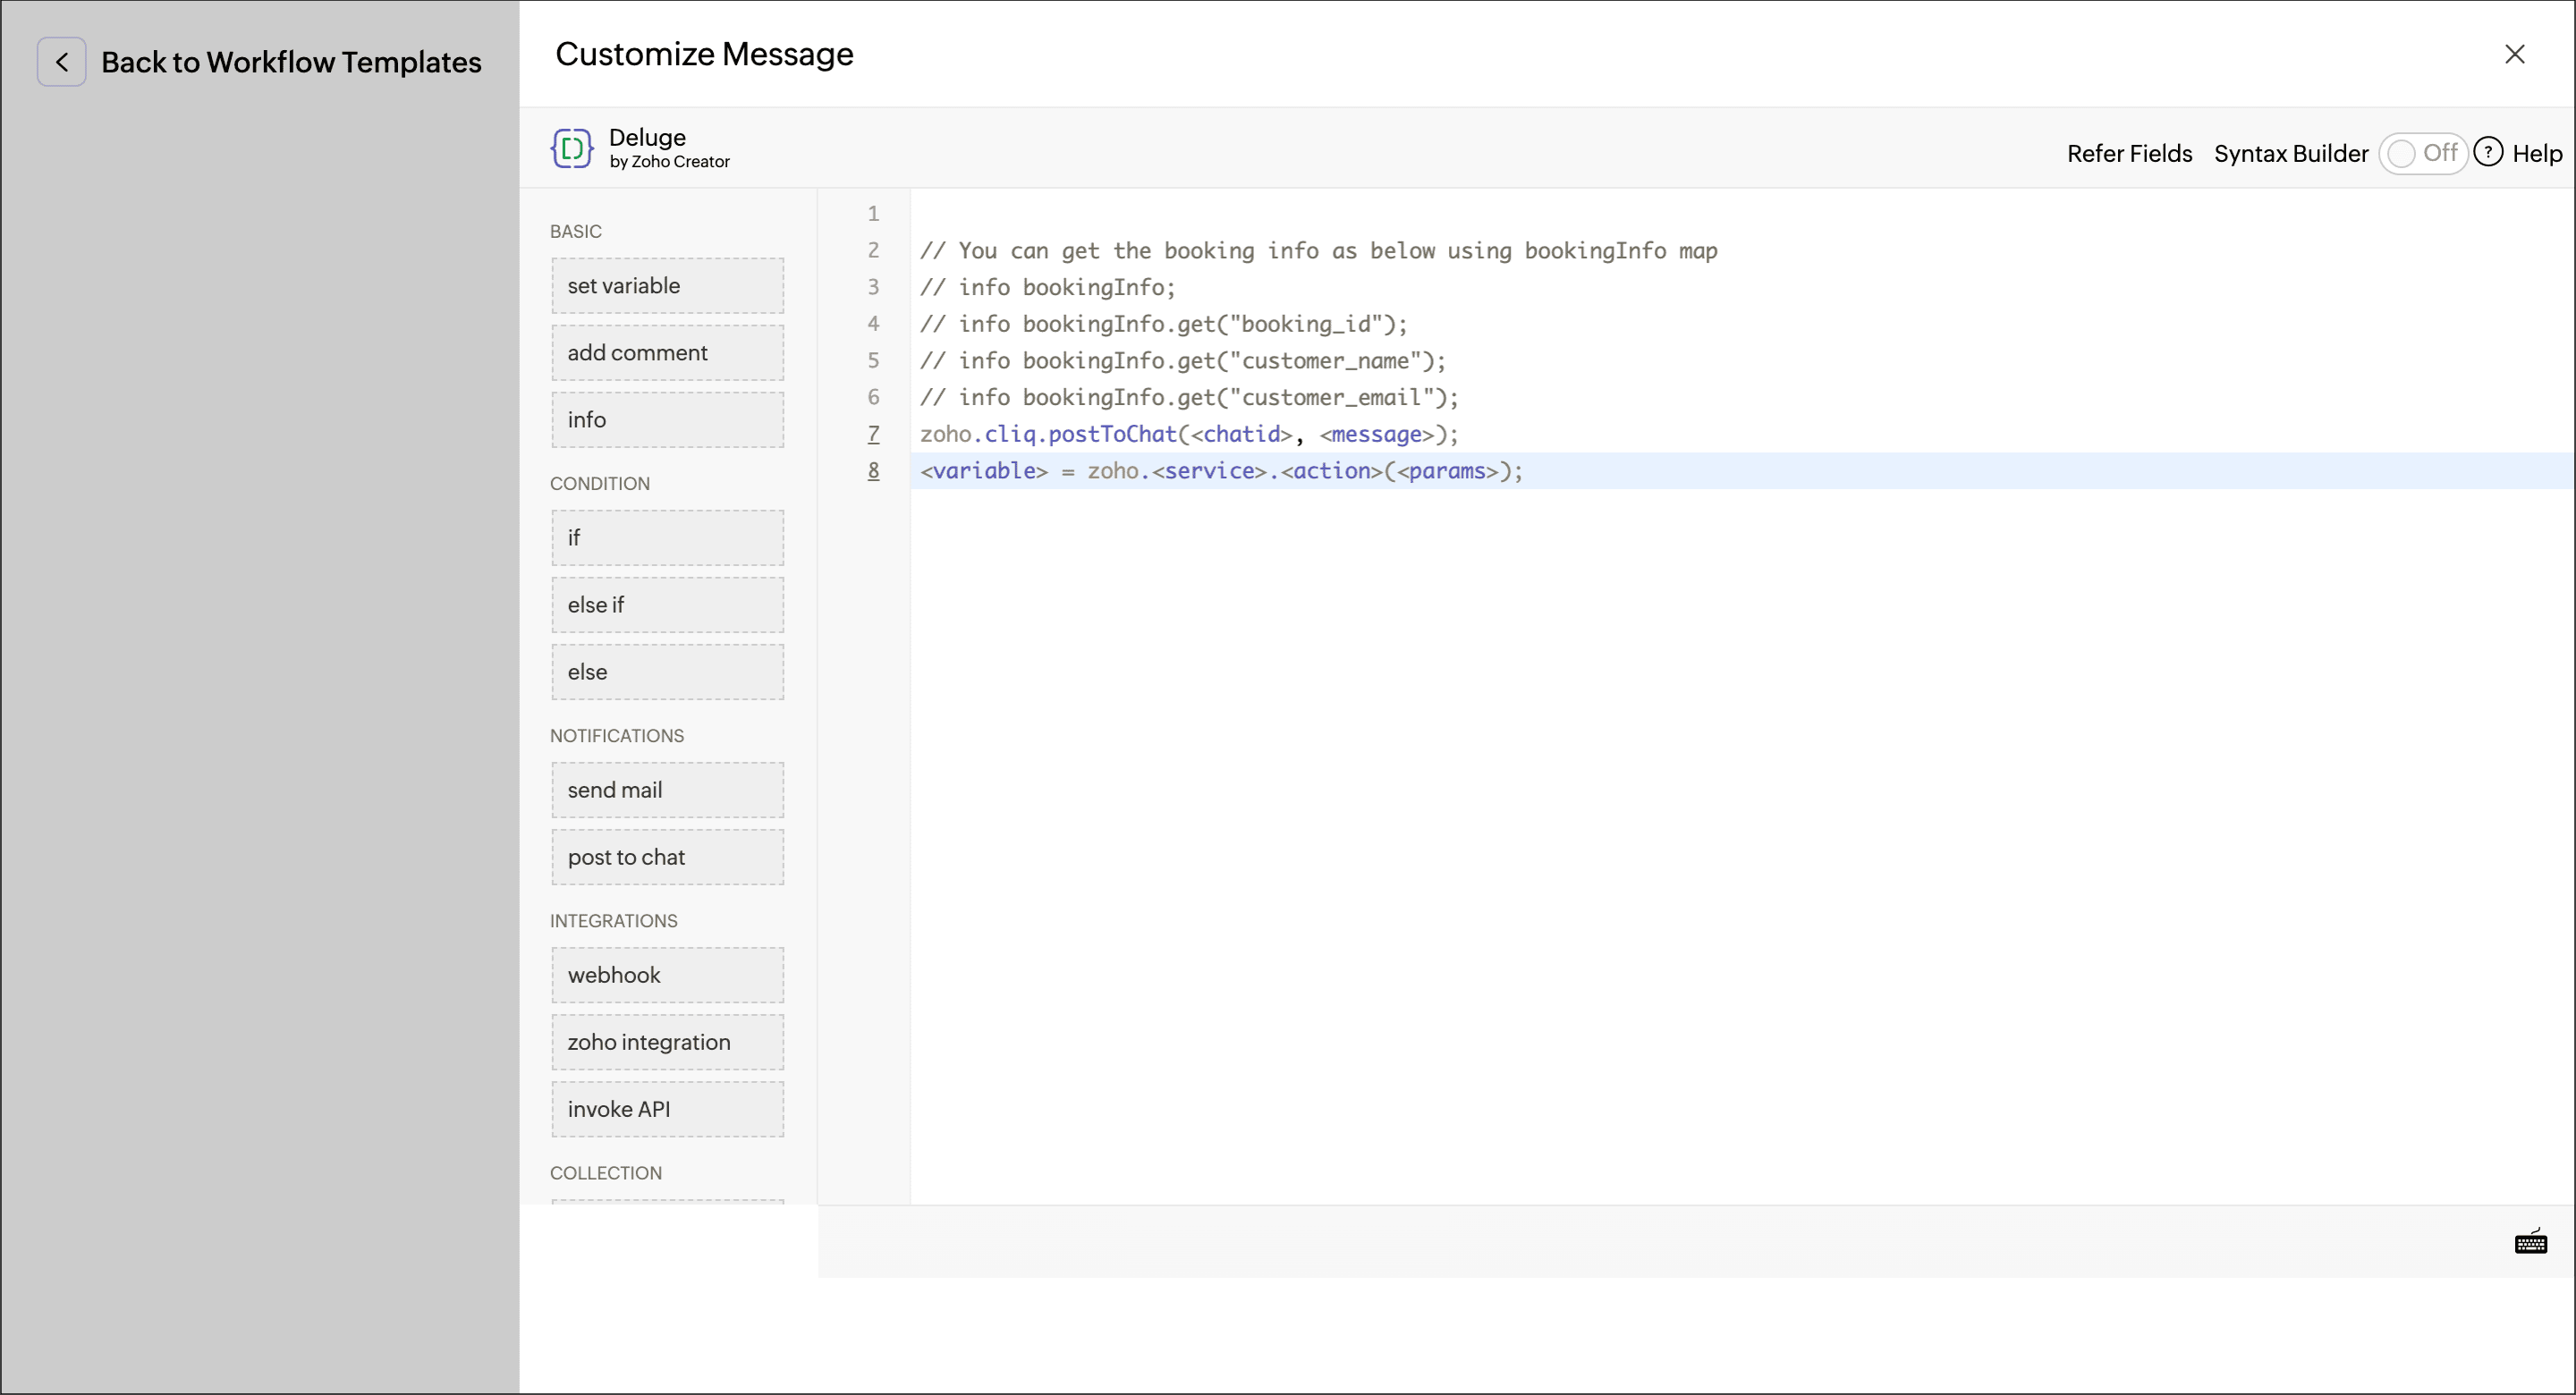Choose the info statement block
This screenshot has width=2576, height=1395.
[667, 420]
